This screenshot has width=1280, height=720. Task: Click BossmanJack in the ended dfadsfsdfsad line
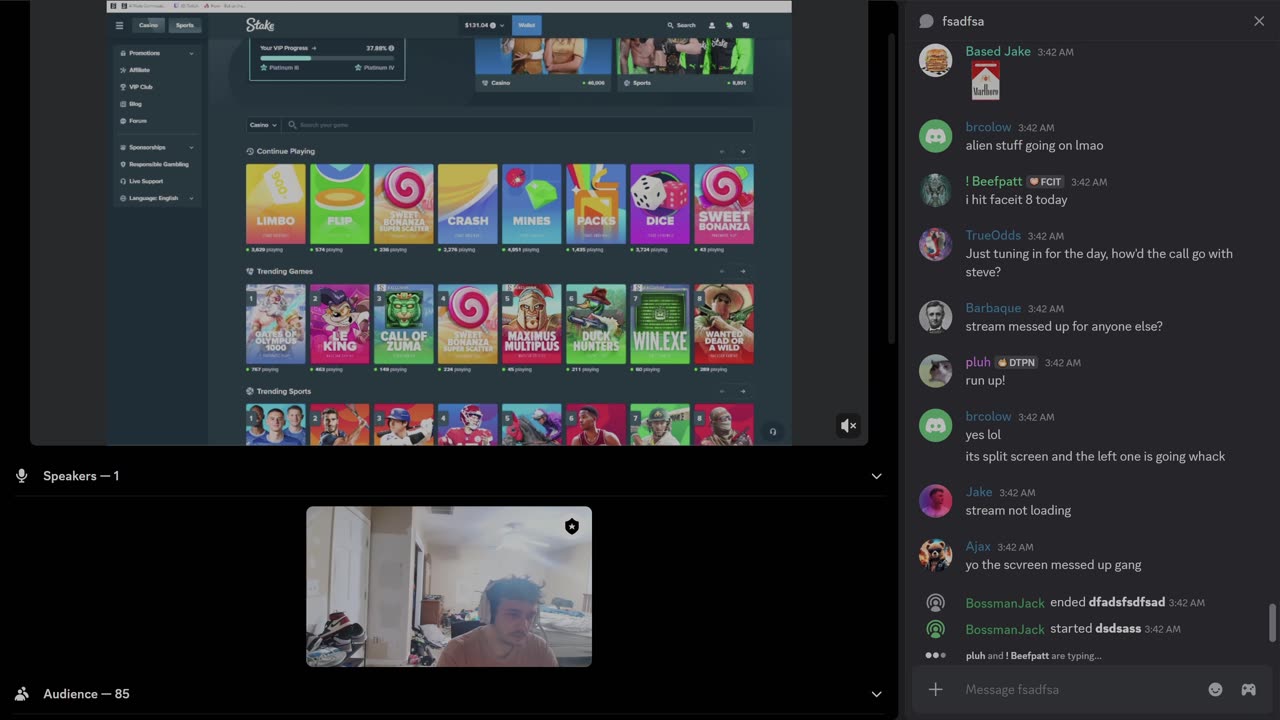point(1005,603)
